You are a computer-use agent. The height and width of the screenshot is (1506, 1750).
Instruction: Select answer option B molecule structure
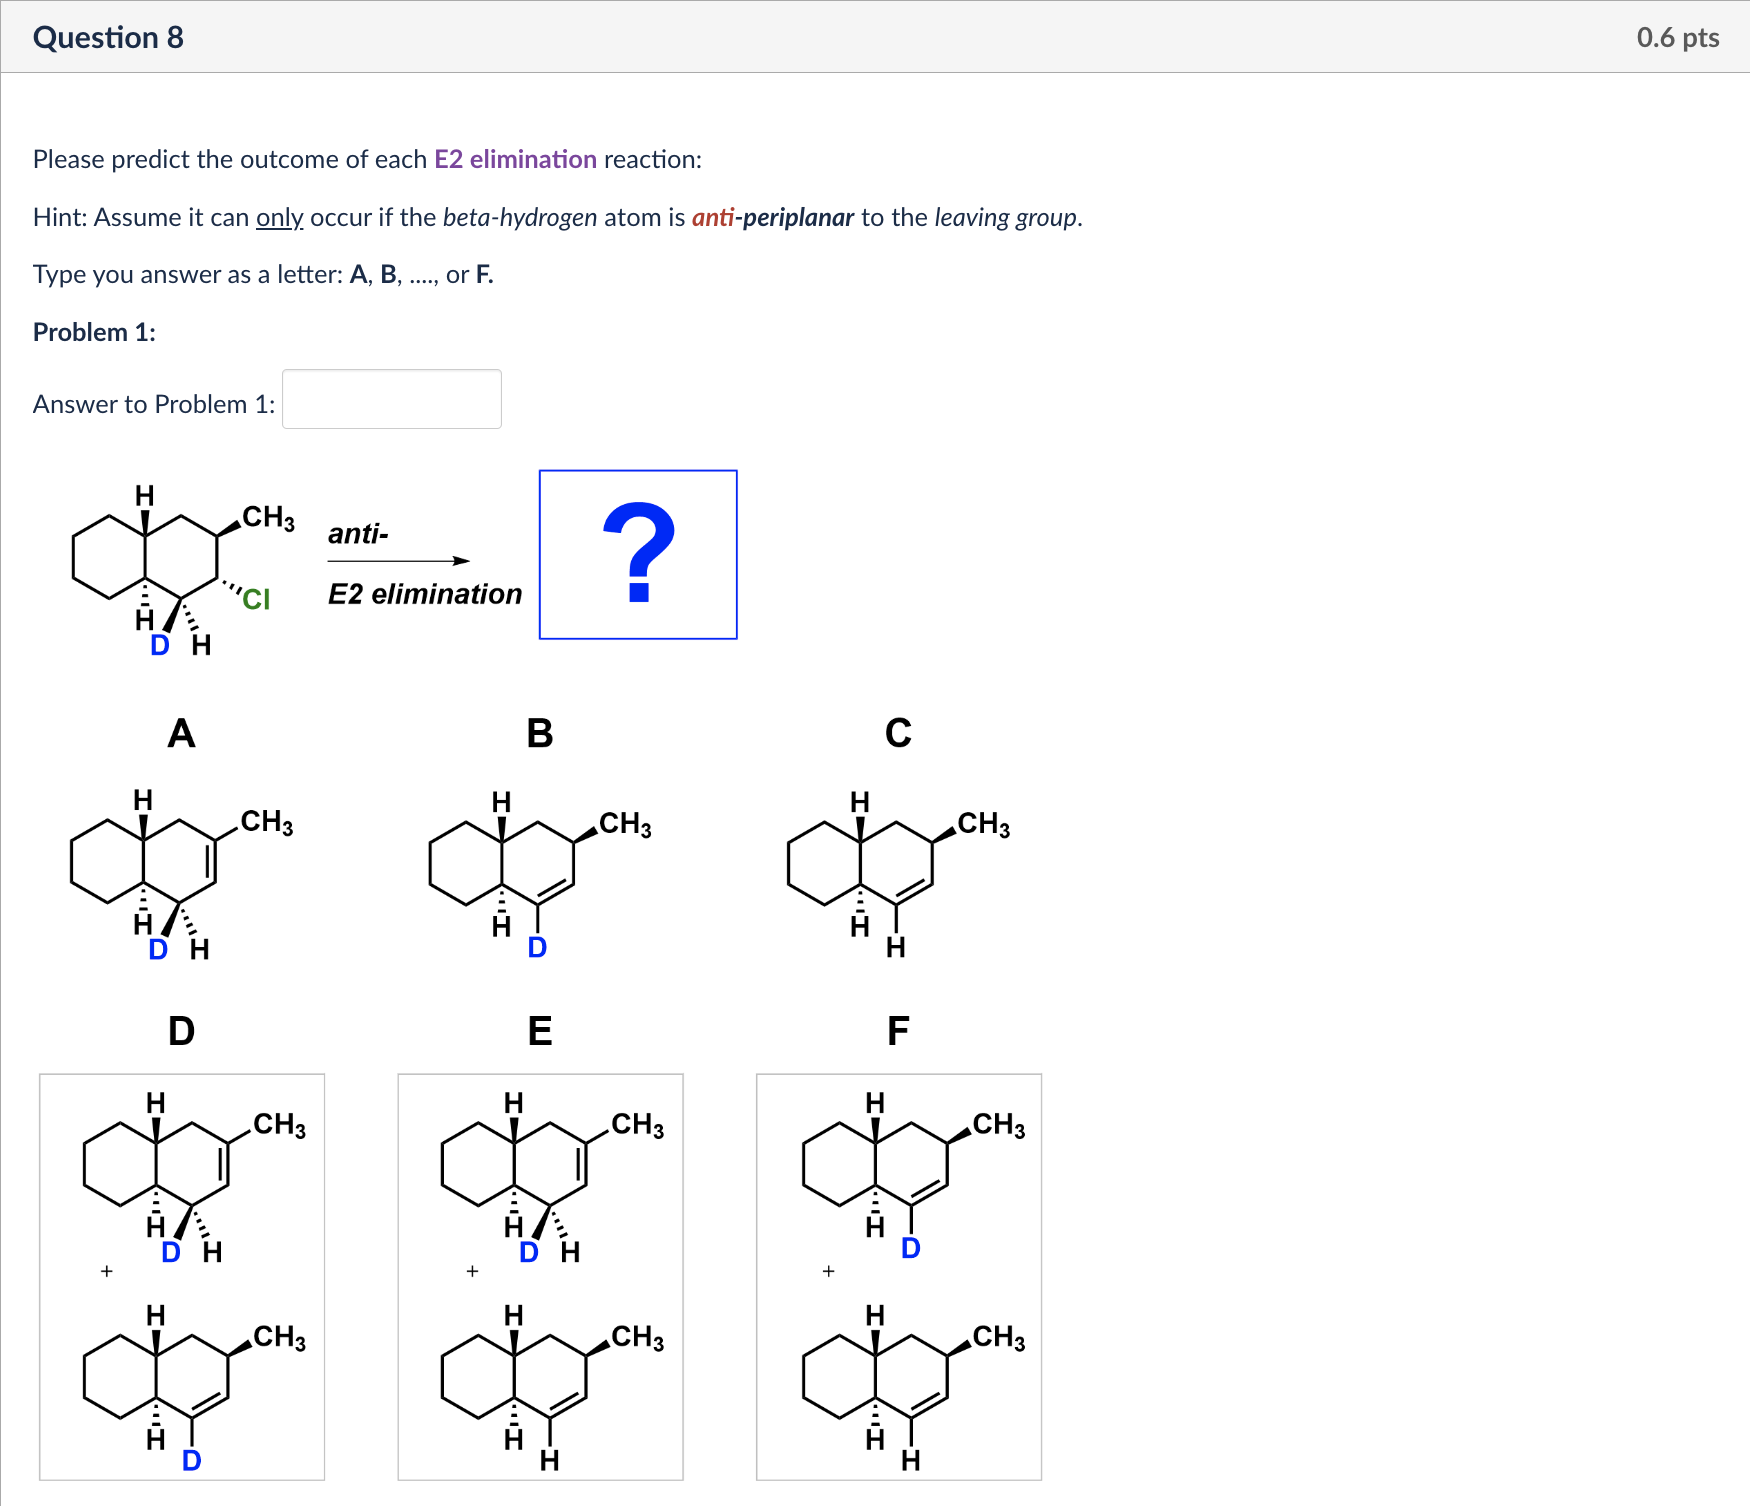coord(540,870)
